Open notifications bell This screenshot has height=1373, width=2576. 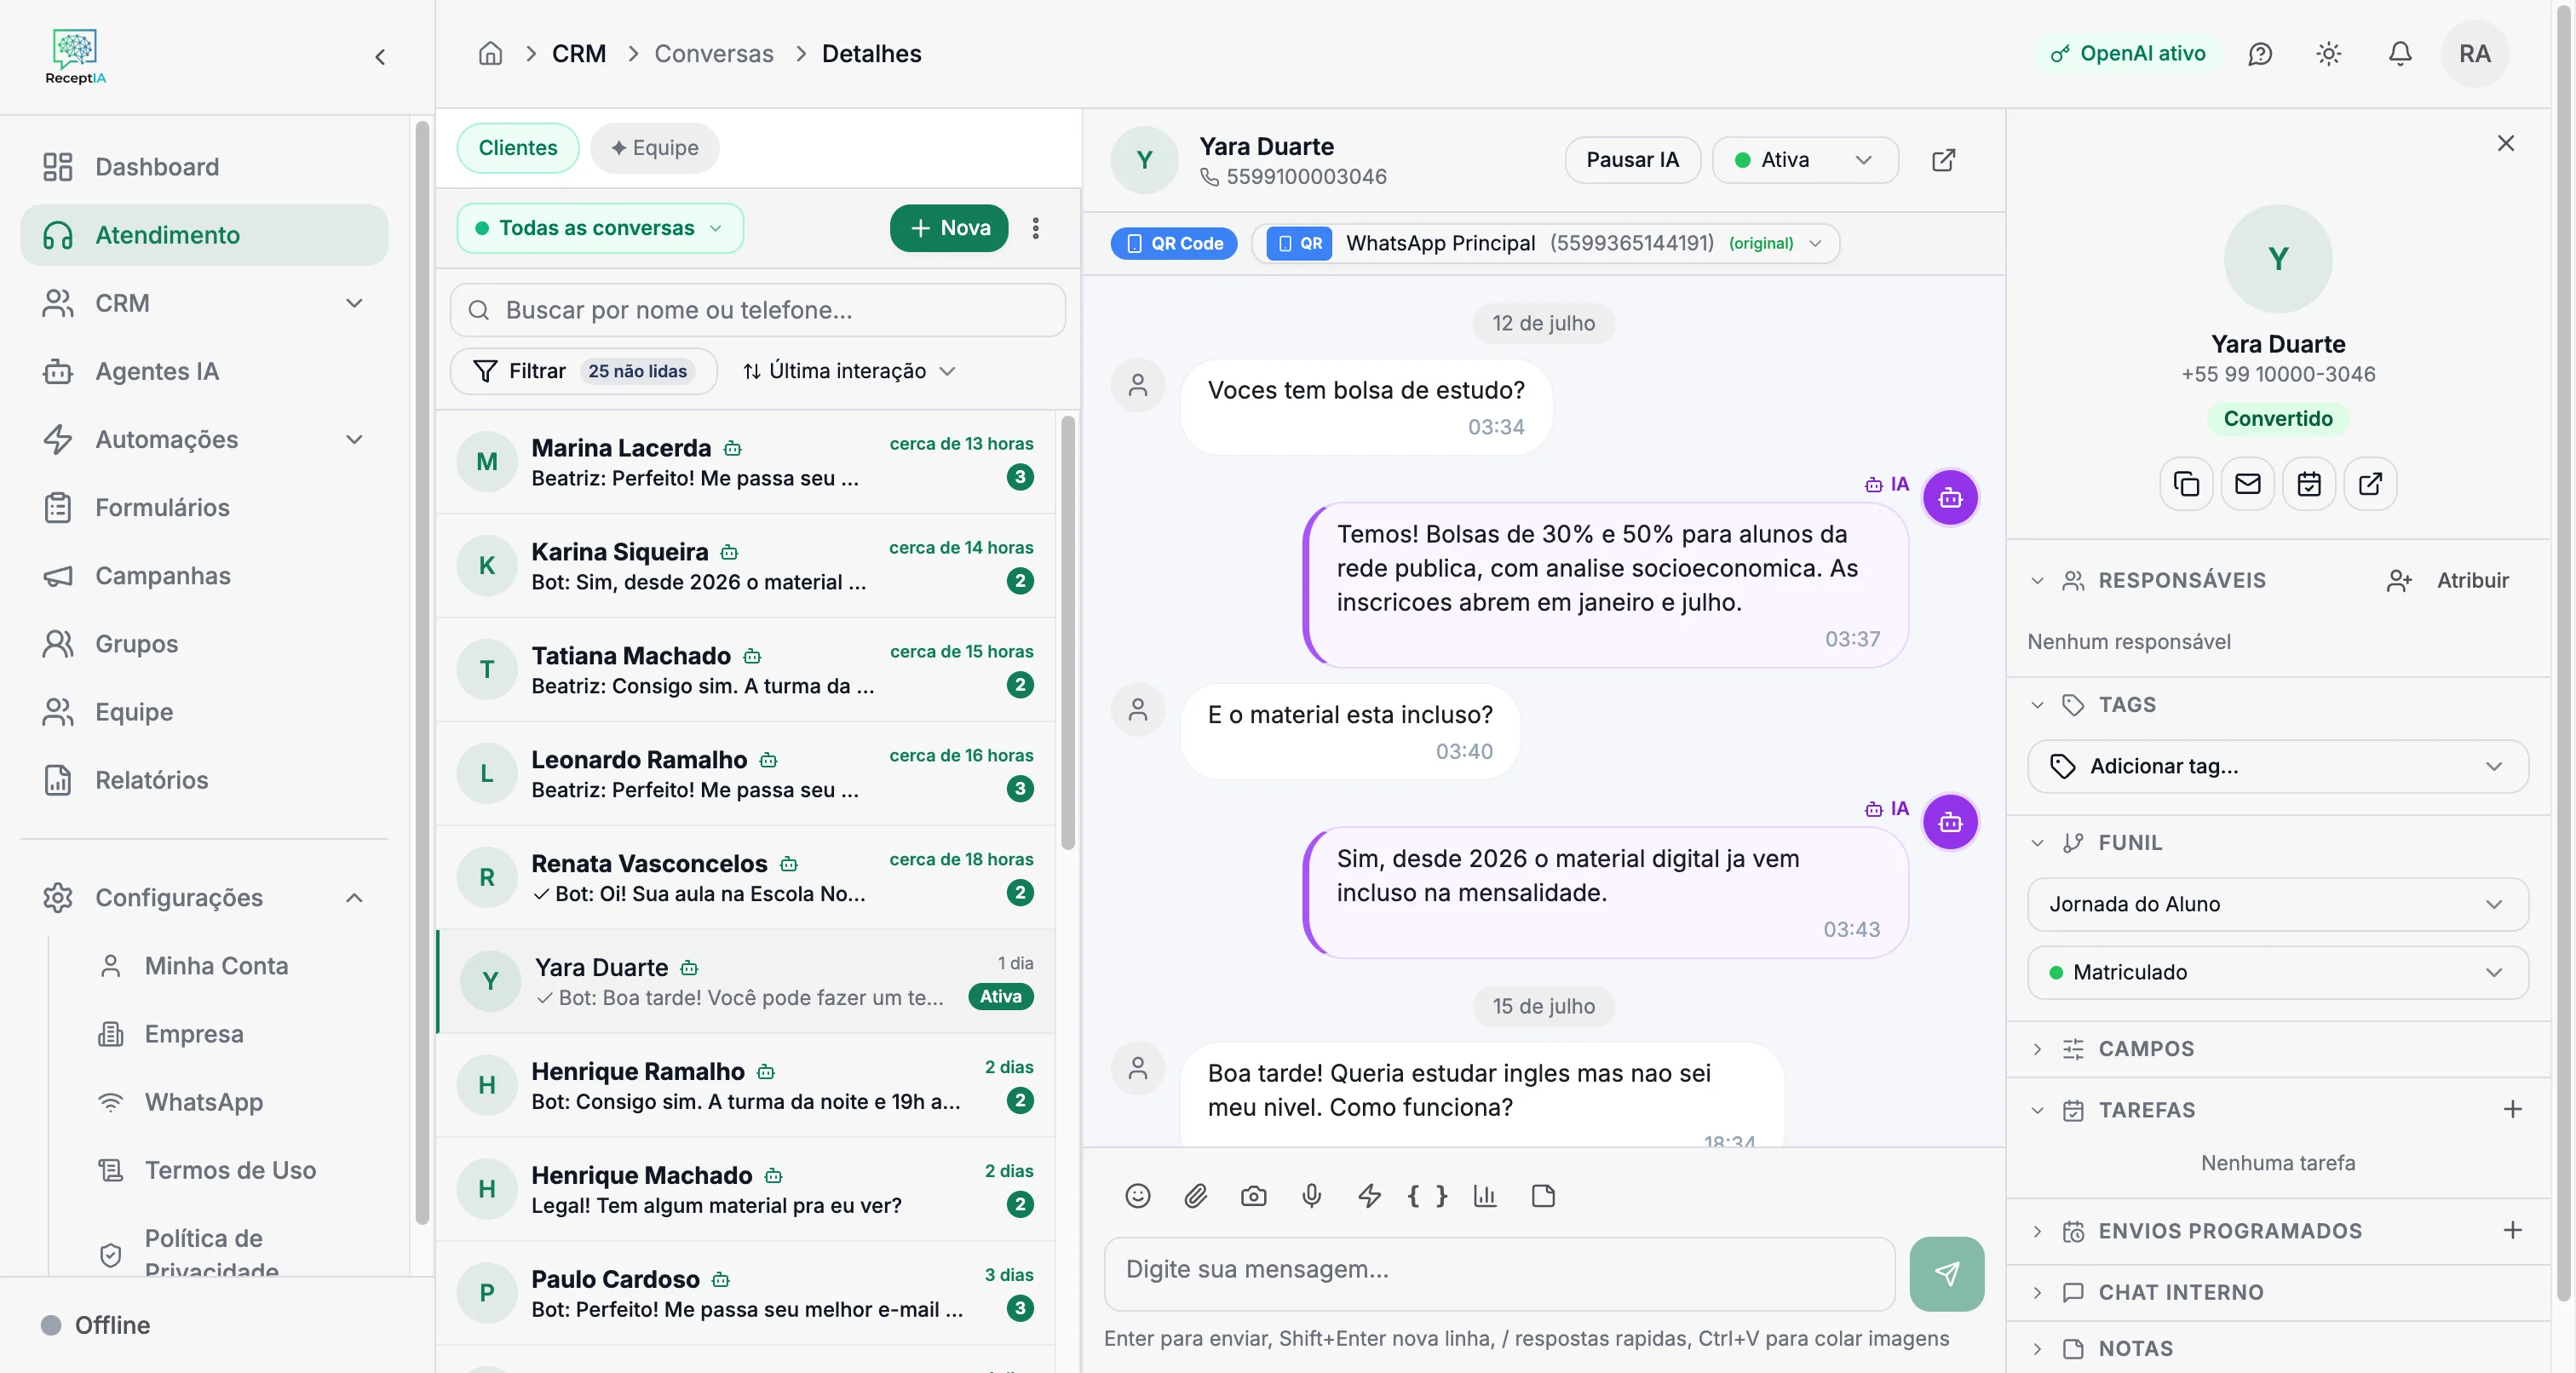(2400, 54)
